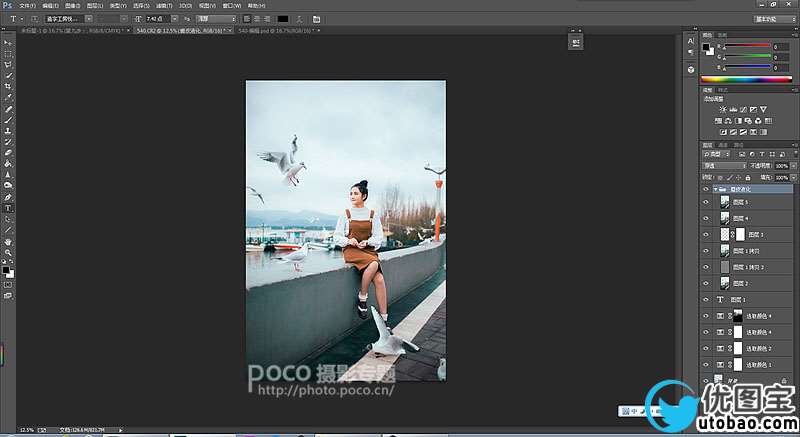Hide layer 图层 1 拷贝 2
This screenshot has height=437, width=800.
[706, 267]
